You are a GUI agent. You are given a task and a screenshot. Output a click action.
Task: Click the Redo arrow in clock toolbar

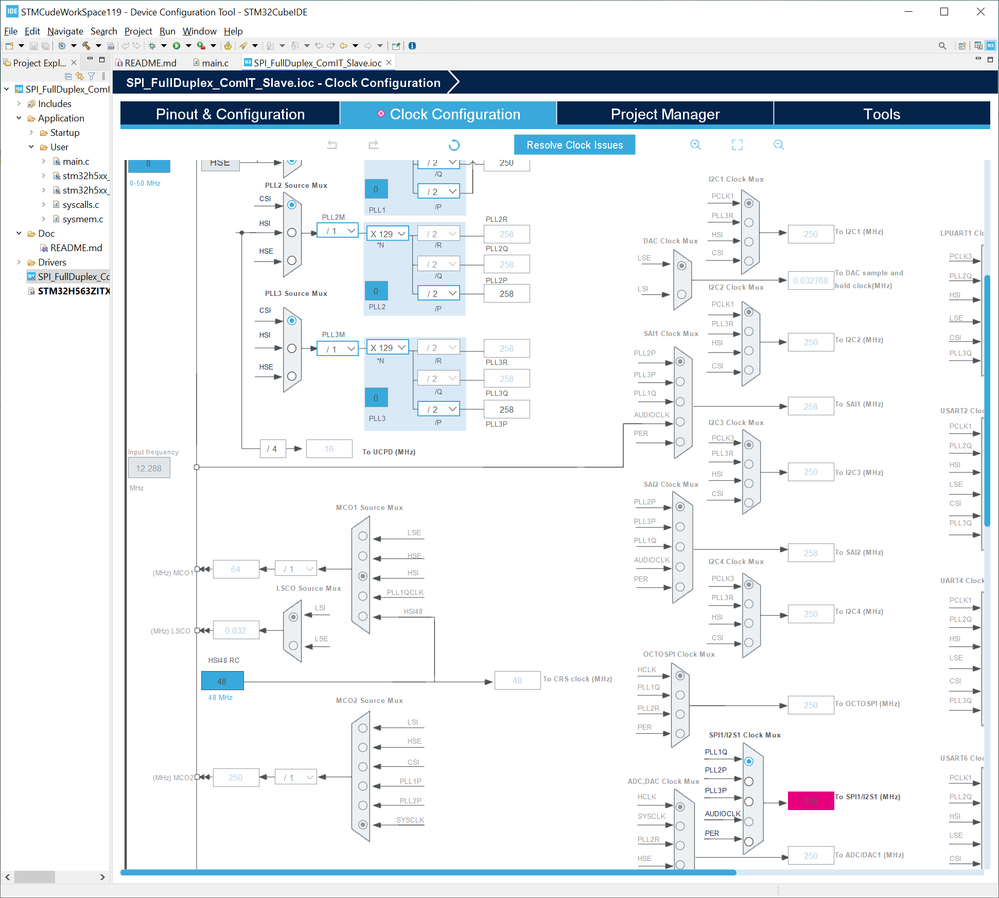[374, 145]
